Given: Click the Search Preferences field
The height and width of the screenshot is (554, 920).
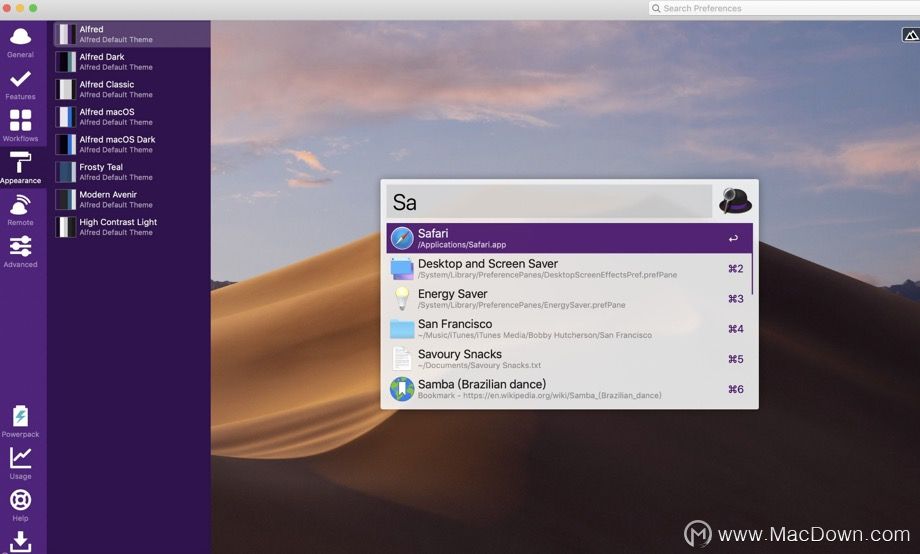Looking at the screenshot, I should click(x=784, y=8).
